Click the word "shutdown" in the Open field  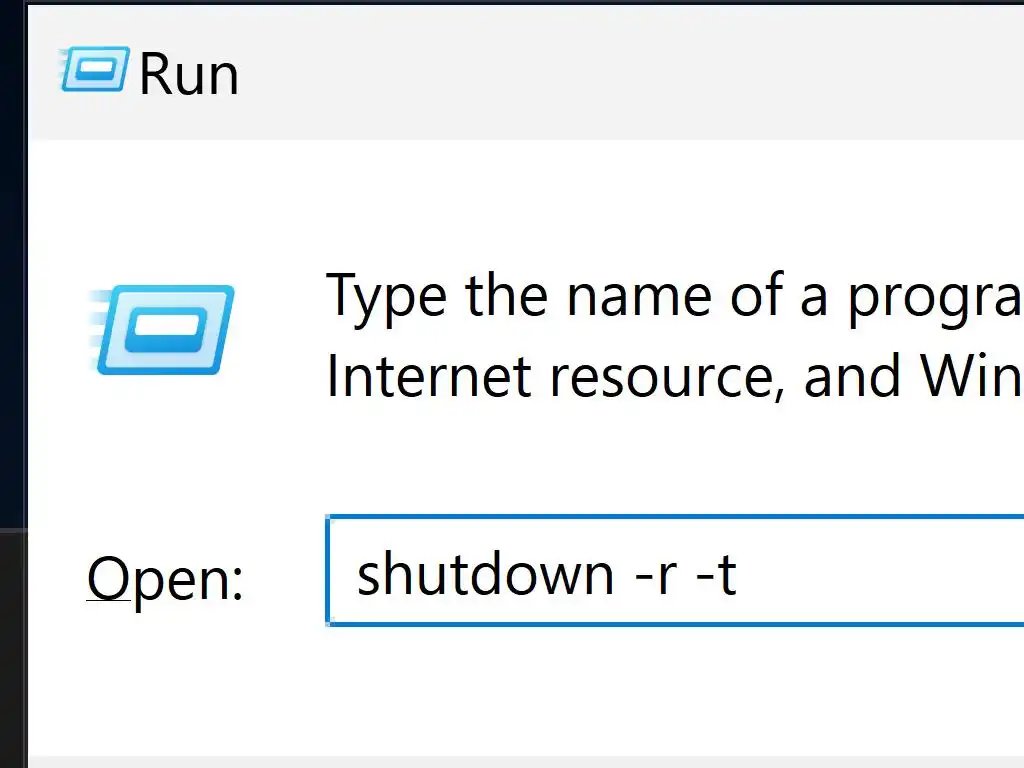click(x=485, y=573)
